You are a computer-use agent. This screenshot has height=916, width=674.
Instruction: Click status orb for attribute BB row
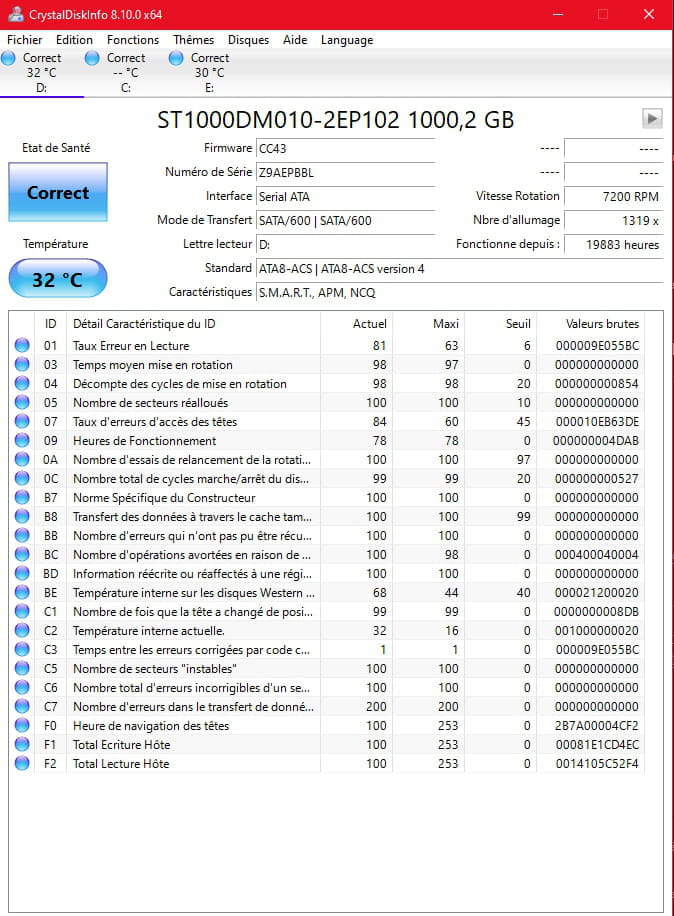(22, 535)
